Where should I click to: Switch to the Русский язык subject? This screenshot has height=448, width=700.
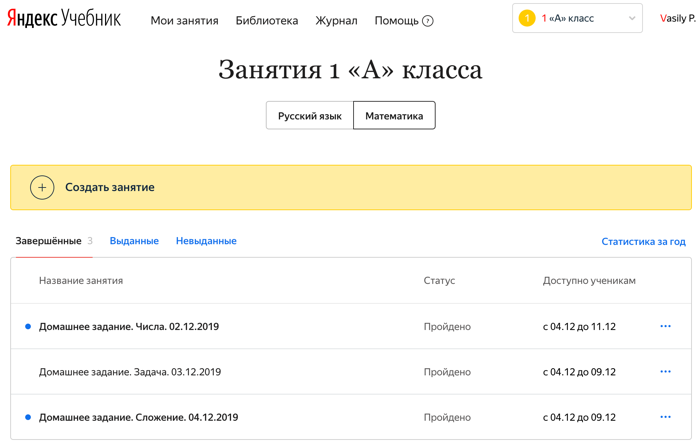pyautogui.click(x=310, y=116)
